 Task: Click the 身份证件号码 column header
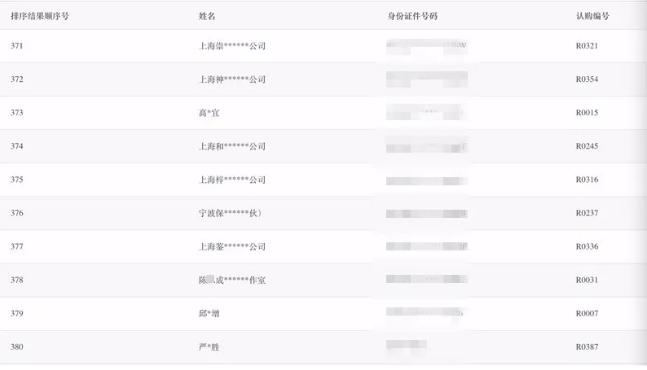coord(412,16)
